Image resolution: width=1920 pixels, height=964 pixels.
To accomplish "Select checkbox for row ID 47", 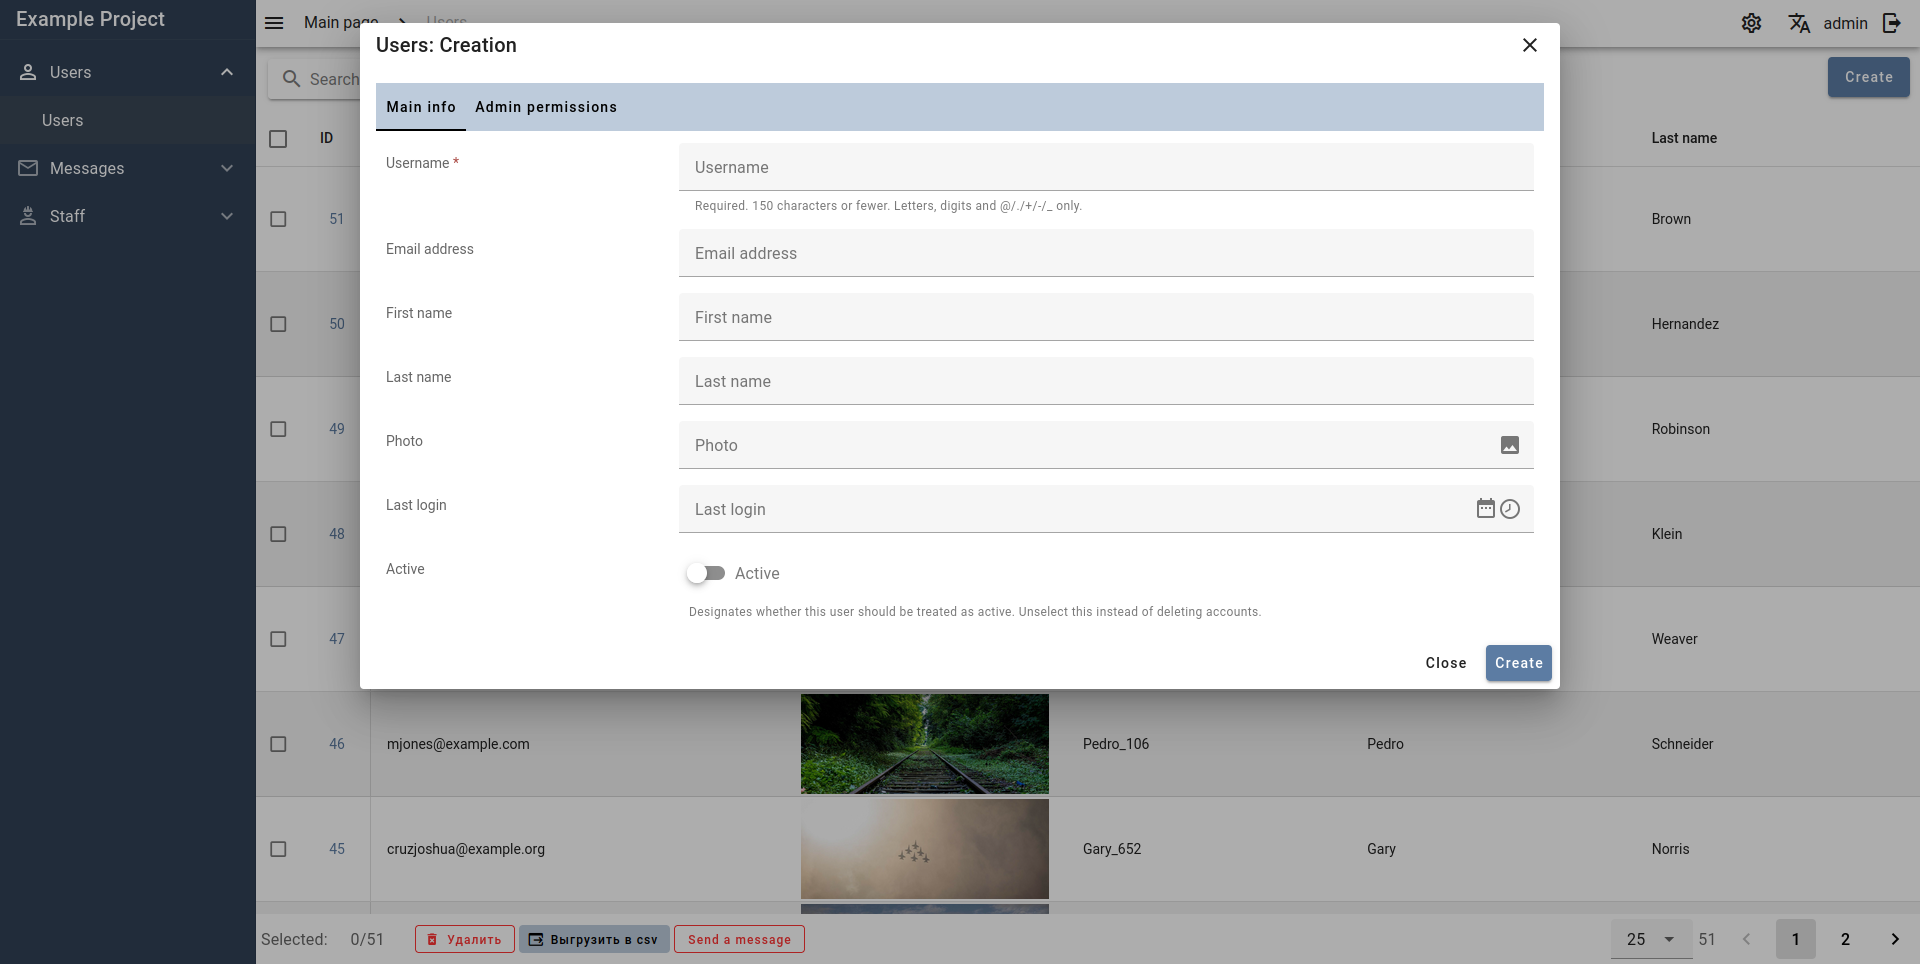I will click(278, 639).
